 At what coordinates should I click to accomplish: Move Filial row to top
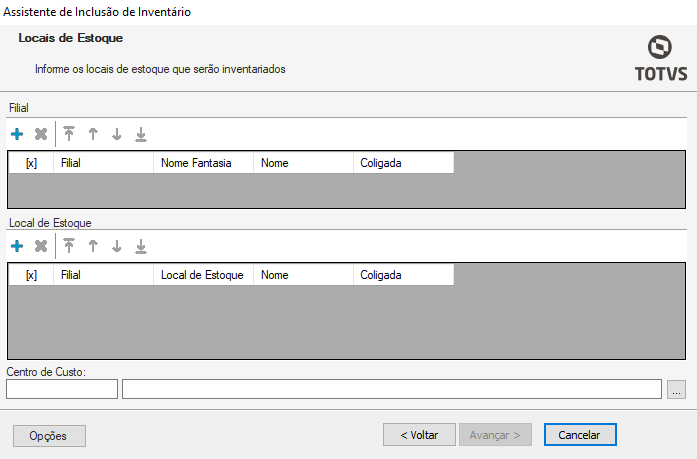pyautogui.click(x=69, y=134)
